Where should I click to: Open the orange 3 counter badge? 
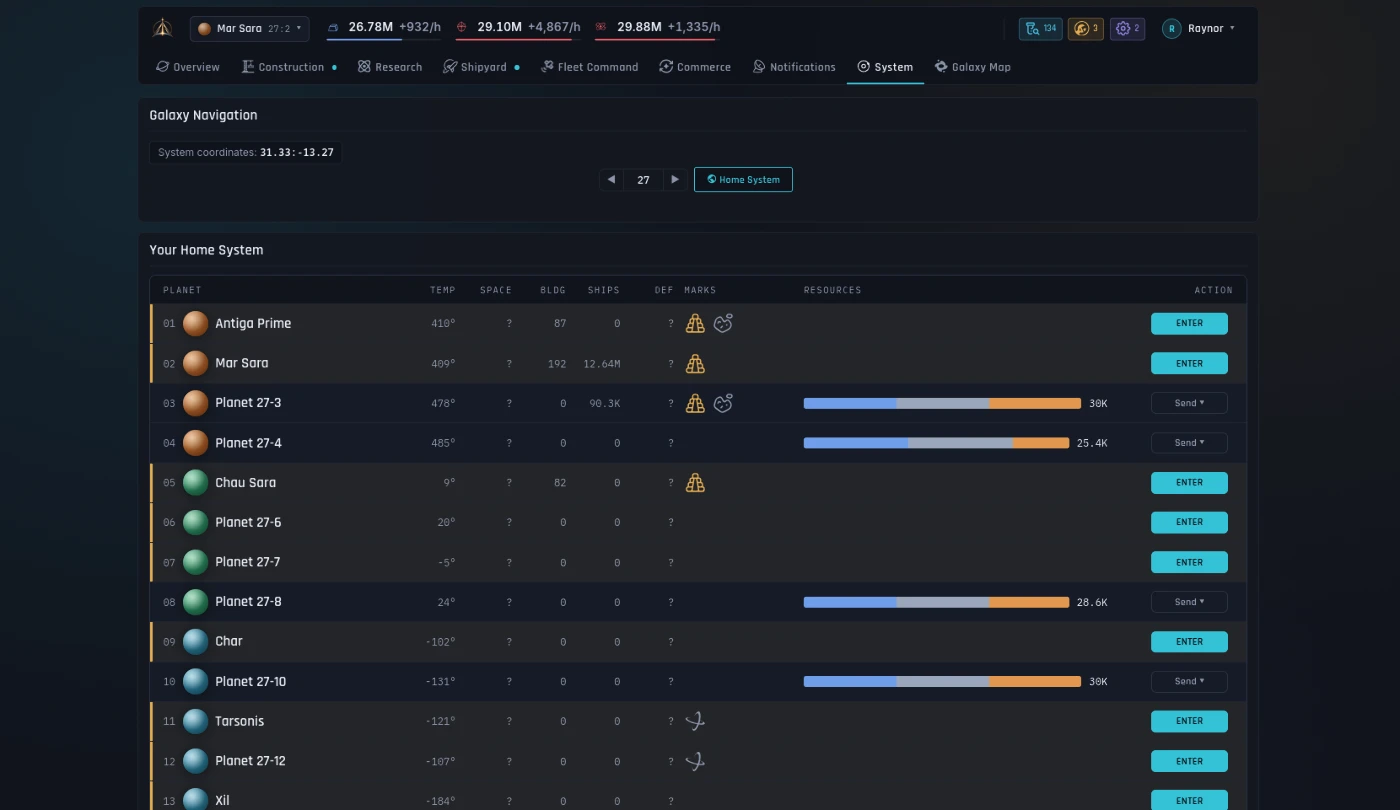pos(1086,29)
